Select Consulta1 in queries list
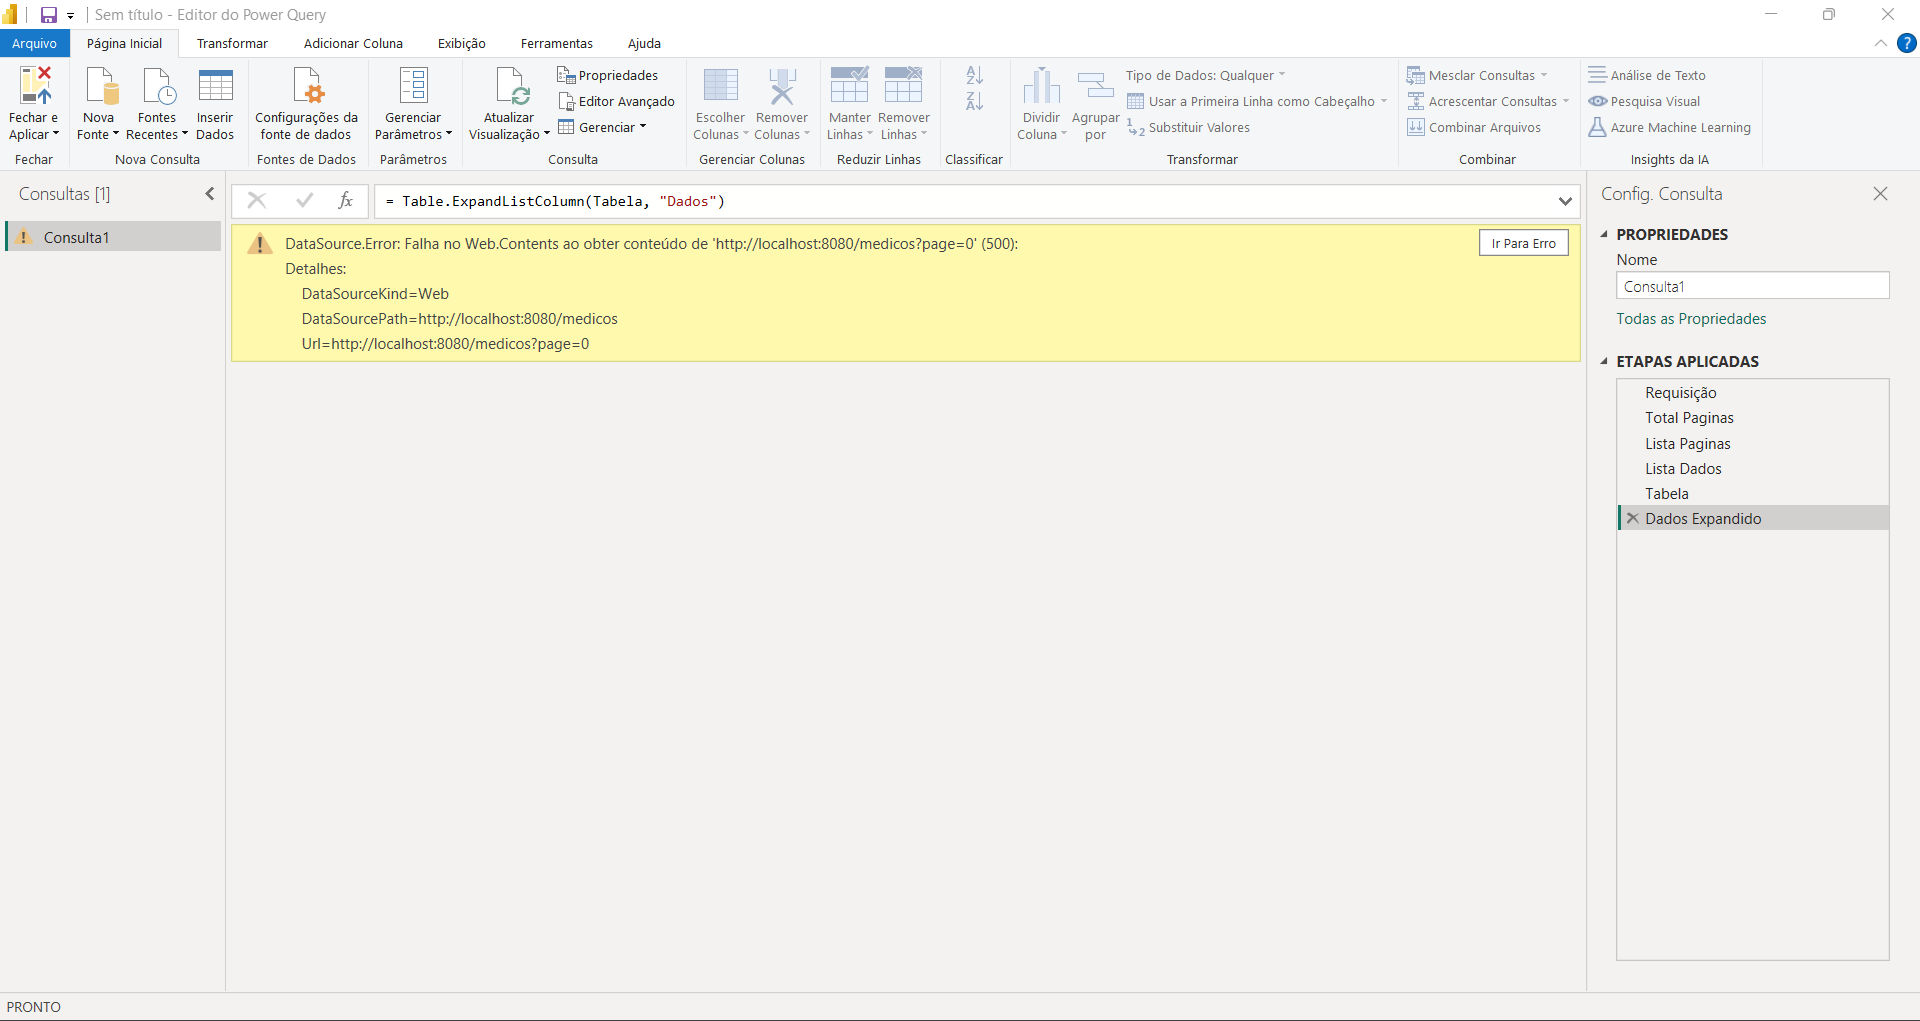 tap(113, 237)
